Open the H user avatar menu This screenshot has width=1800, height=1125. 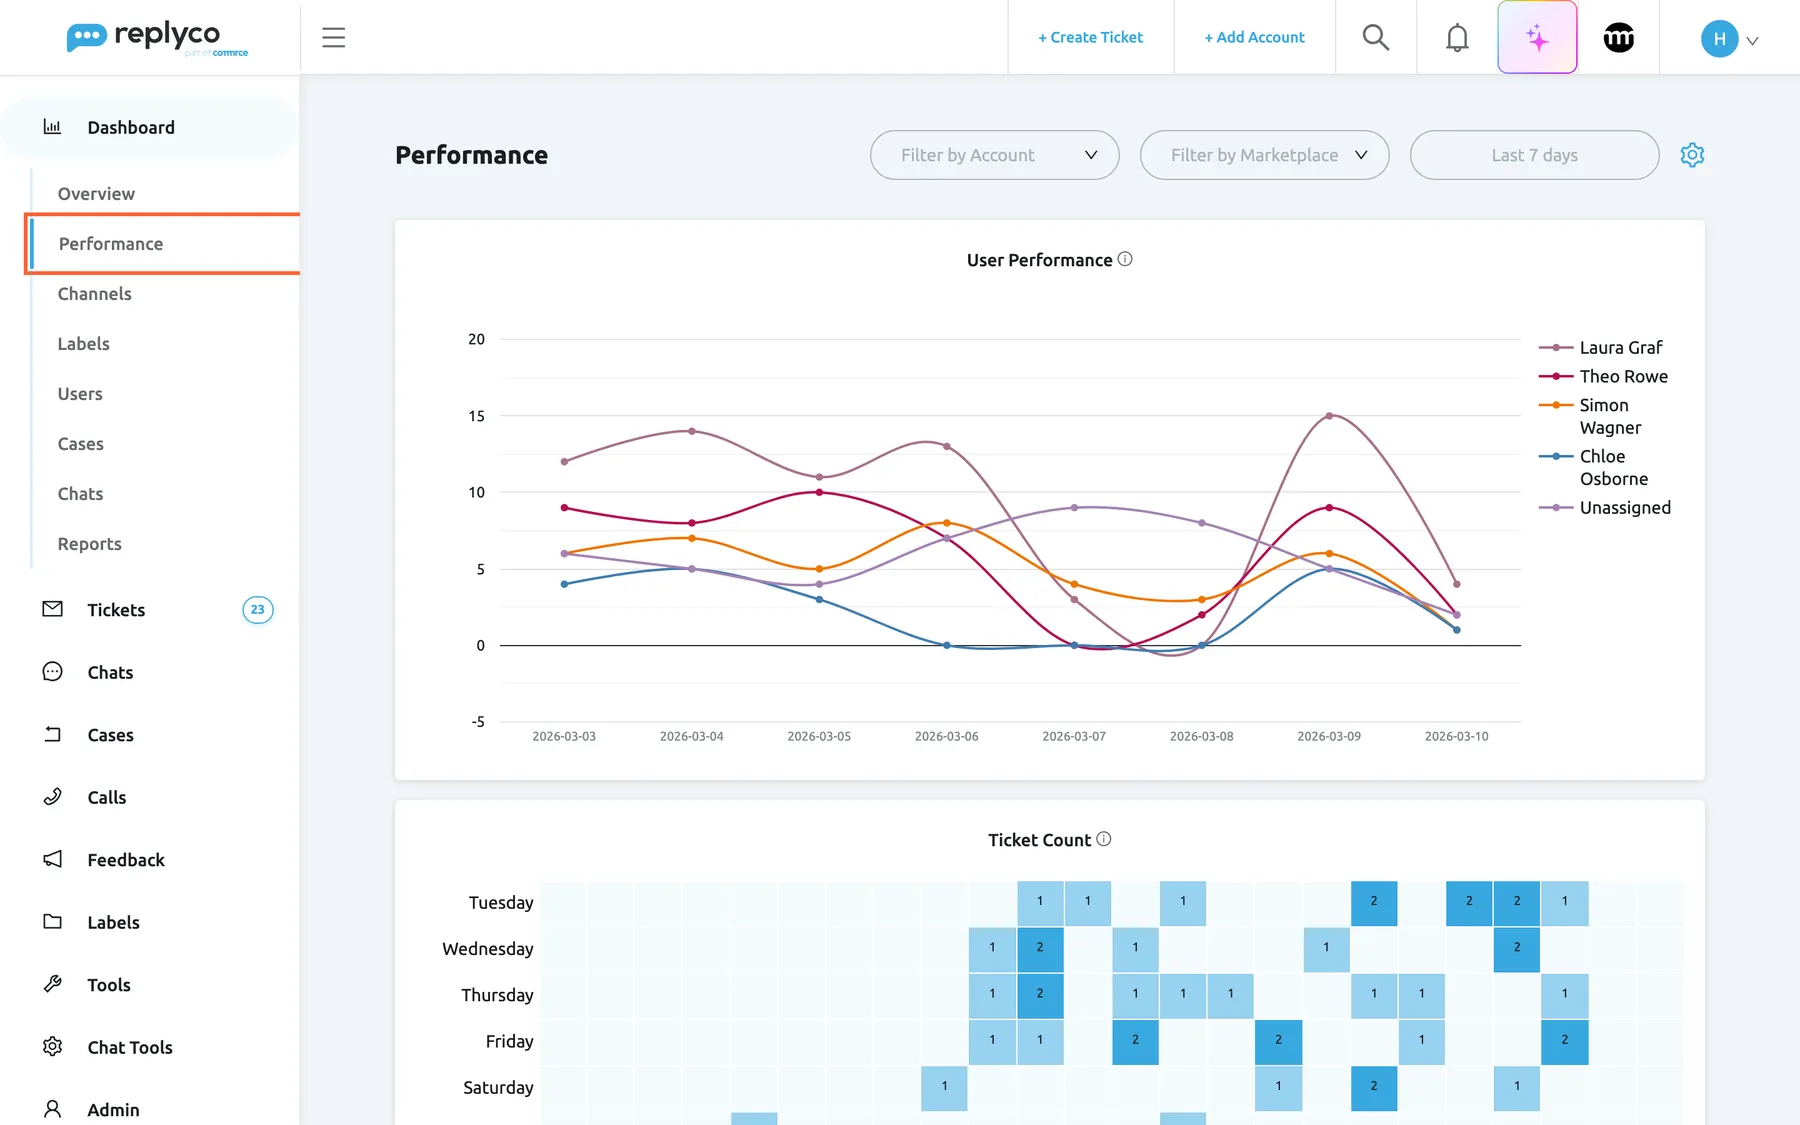[x=1729, y=39]
